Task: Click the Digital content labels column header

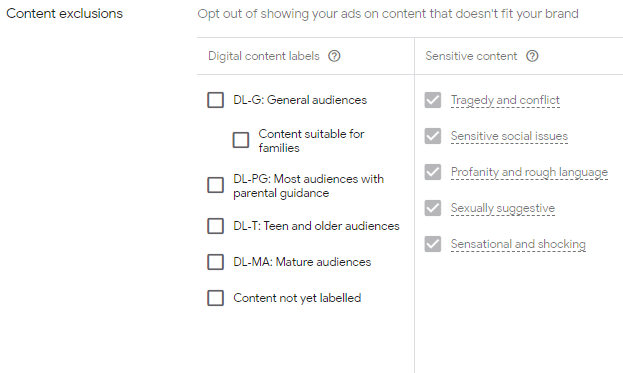Action: (264, 56)
